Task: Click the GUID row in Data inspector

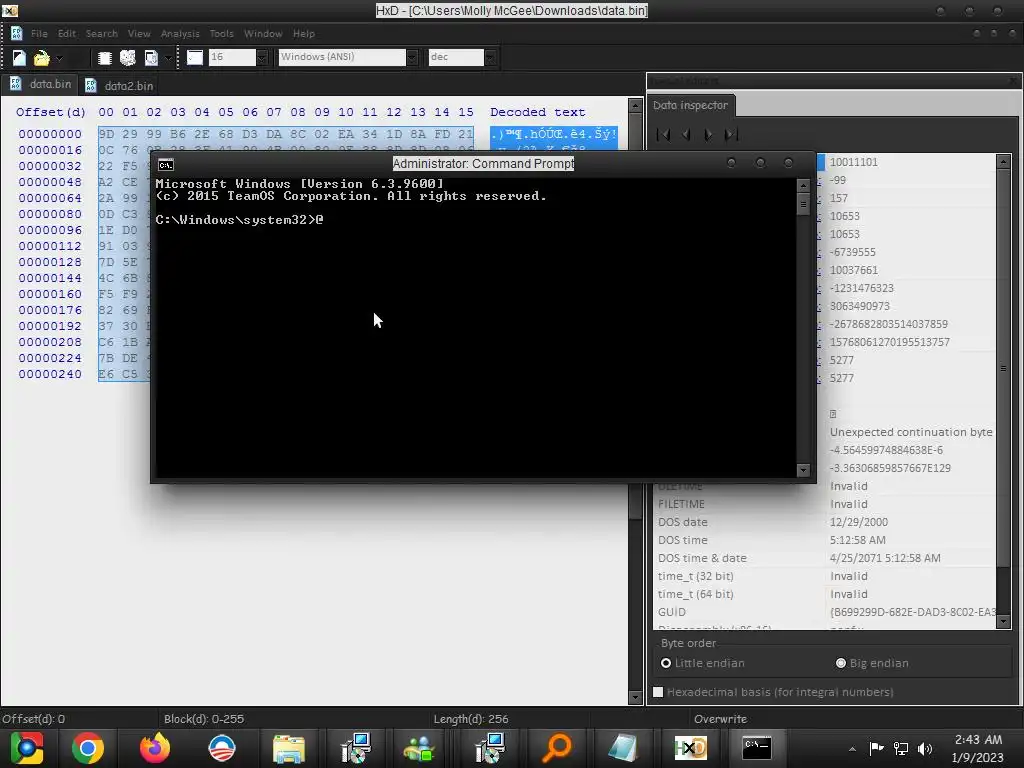Action: coord(826,612)
